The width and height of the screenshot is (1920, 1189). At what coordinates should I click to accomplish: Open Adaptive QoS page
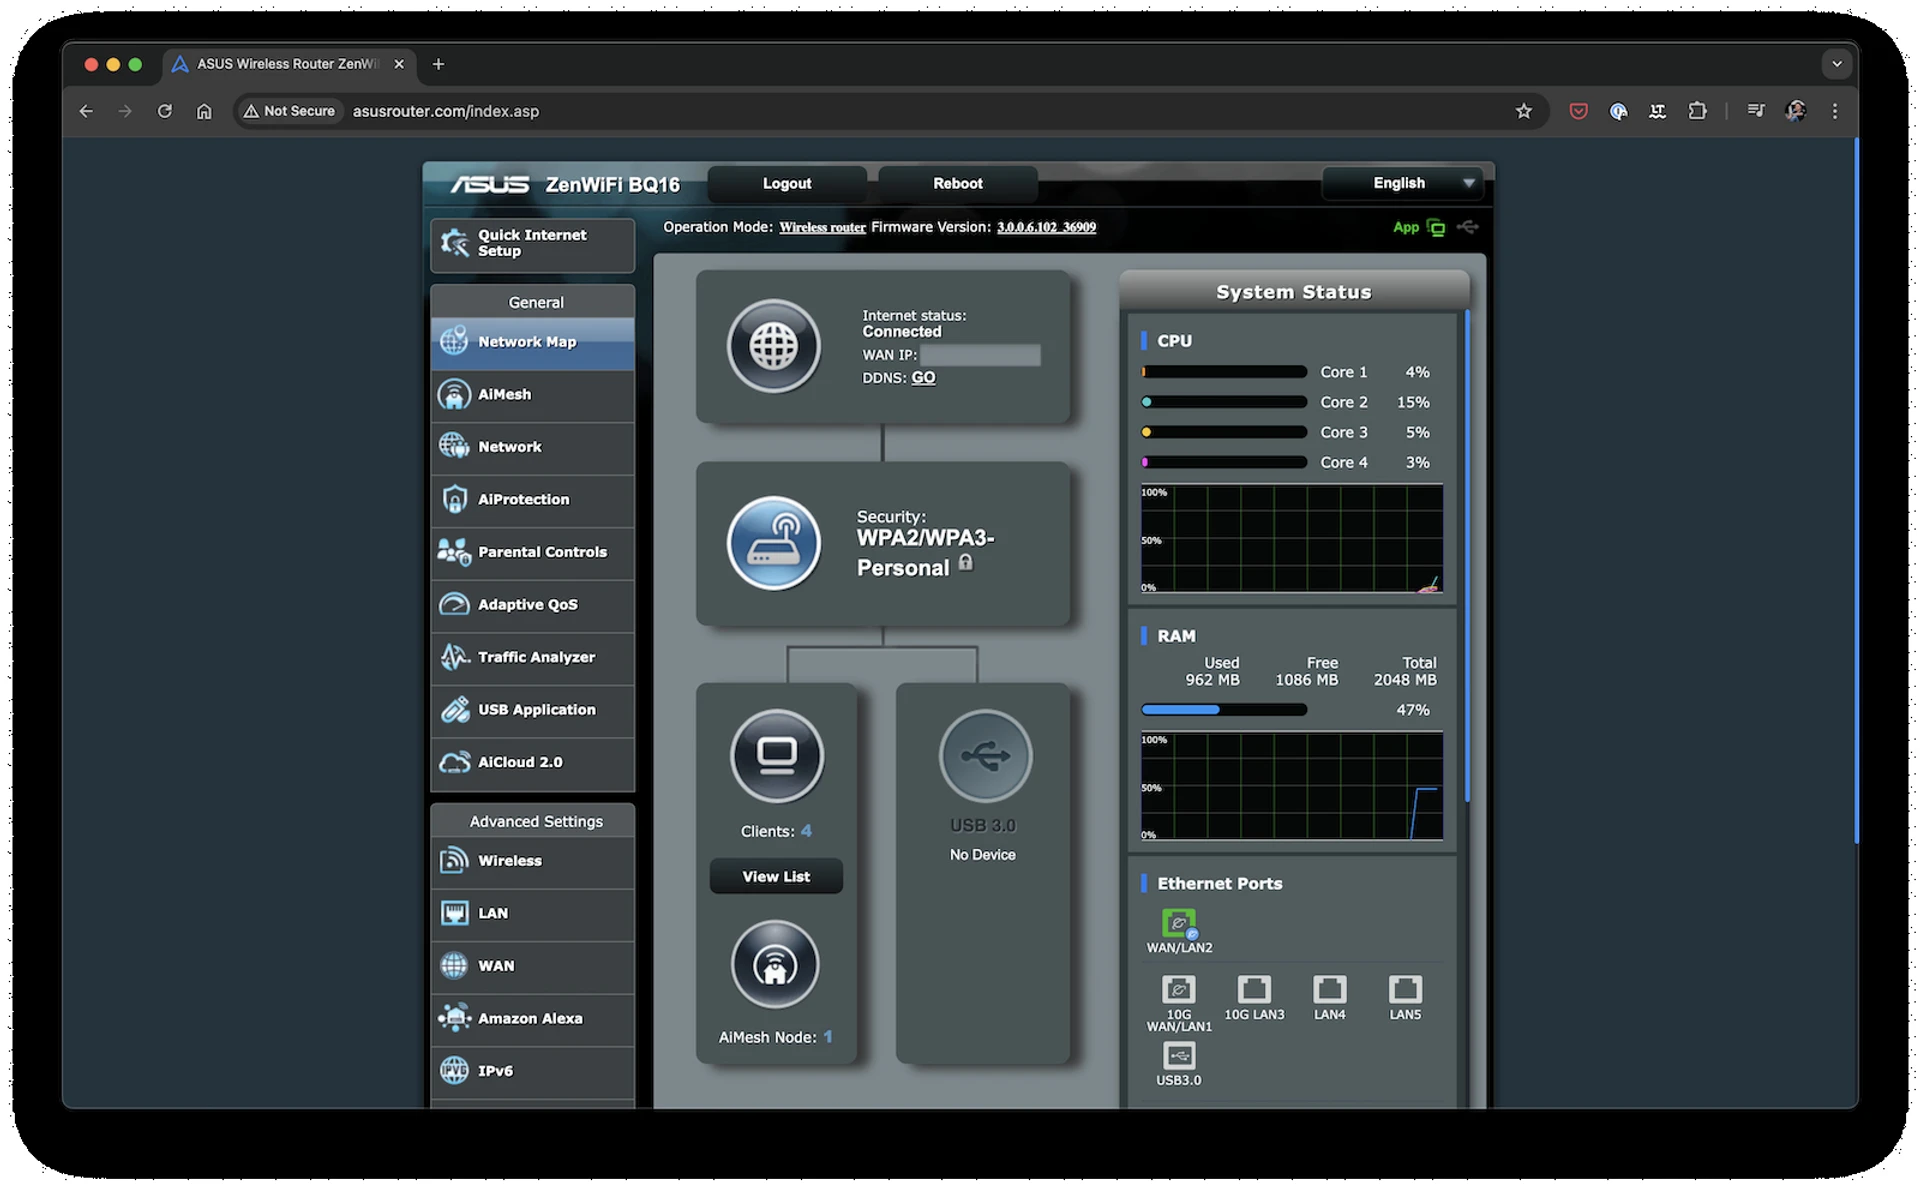click(532, 605)
